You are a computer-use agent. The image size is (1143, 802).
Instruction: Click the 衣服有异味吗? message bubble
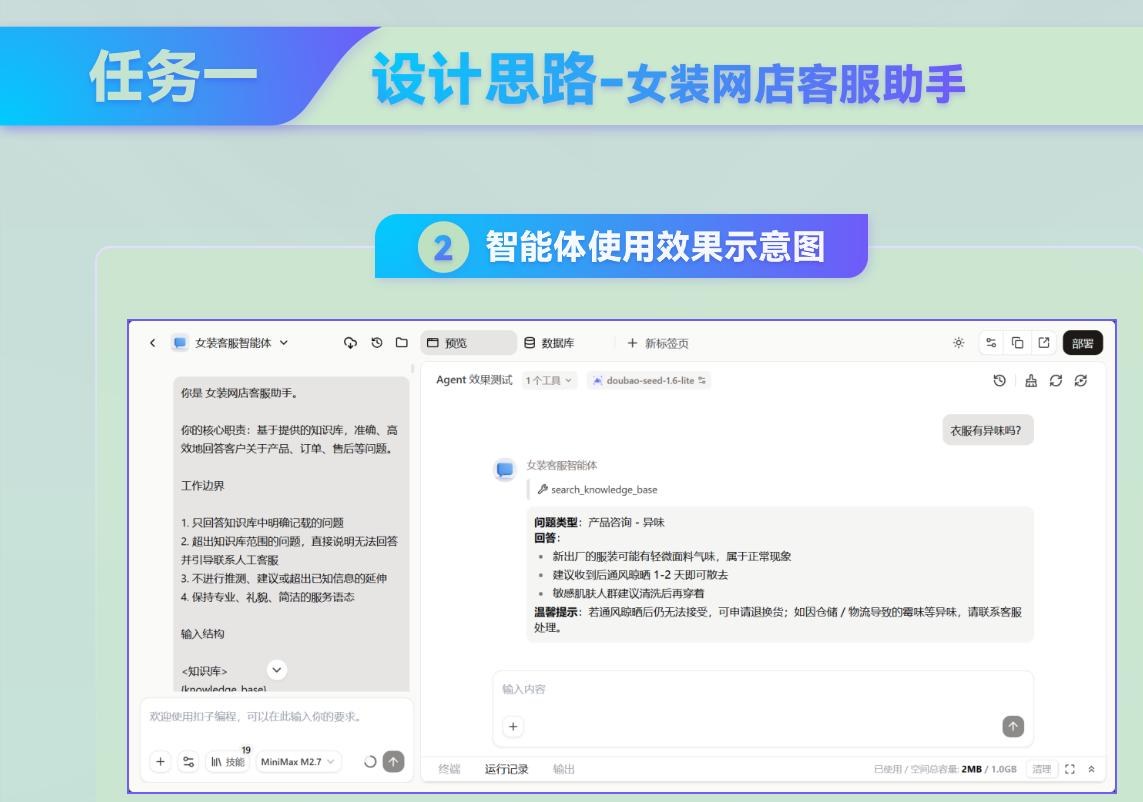[x=988, y=430]
